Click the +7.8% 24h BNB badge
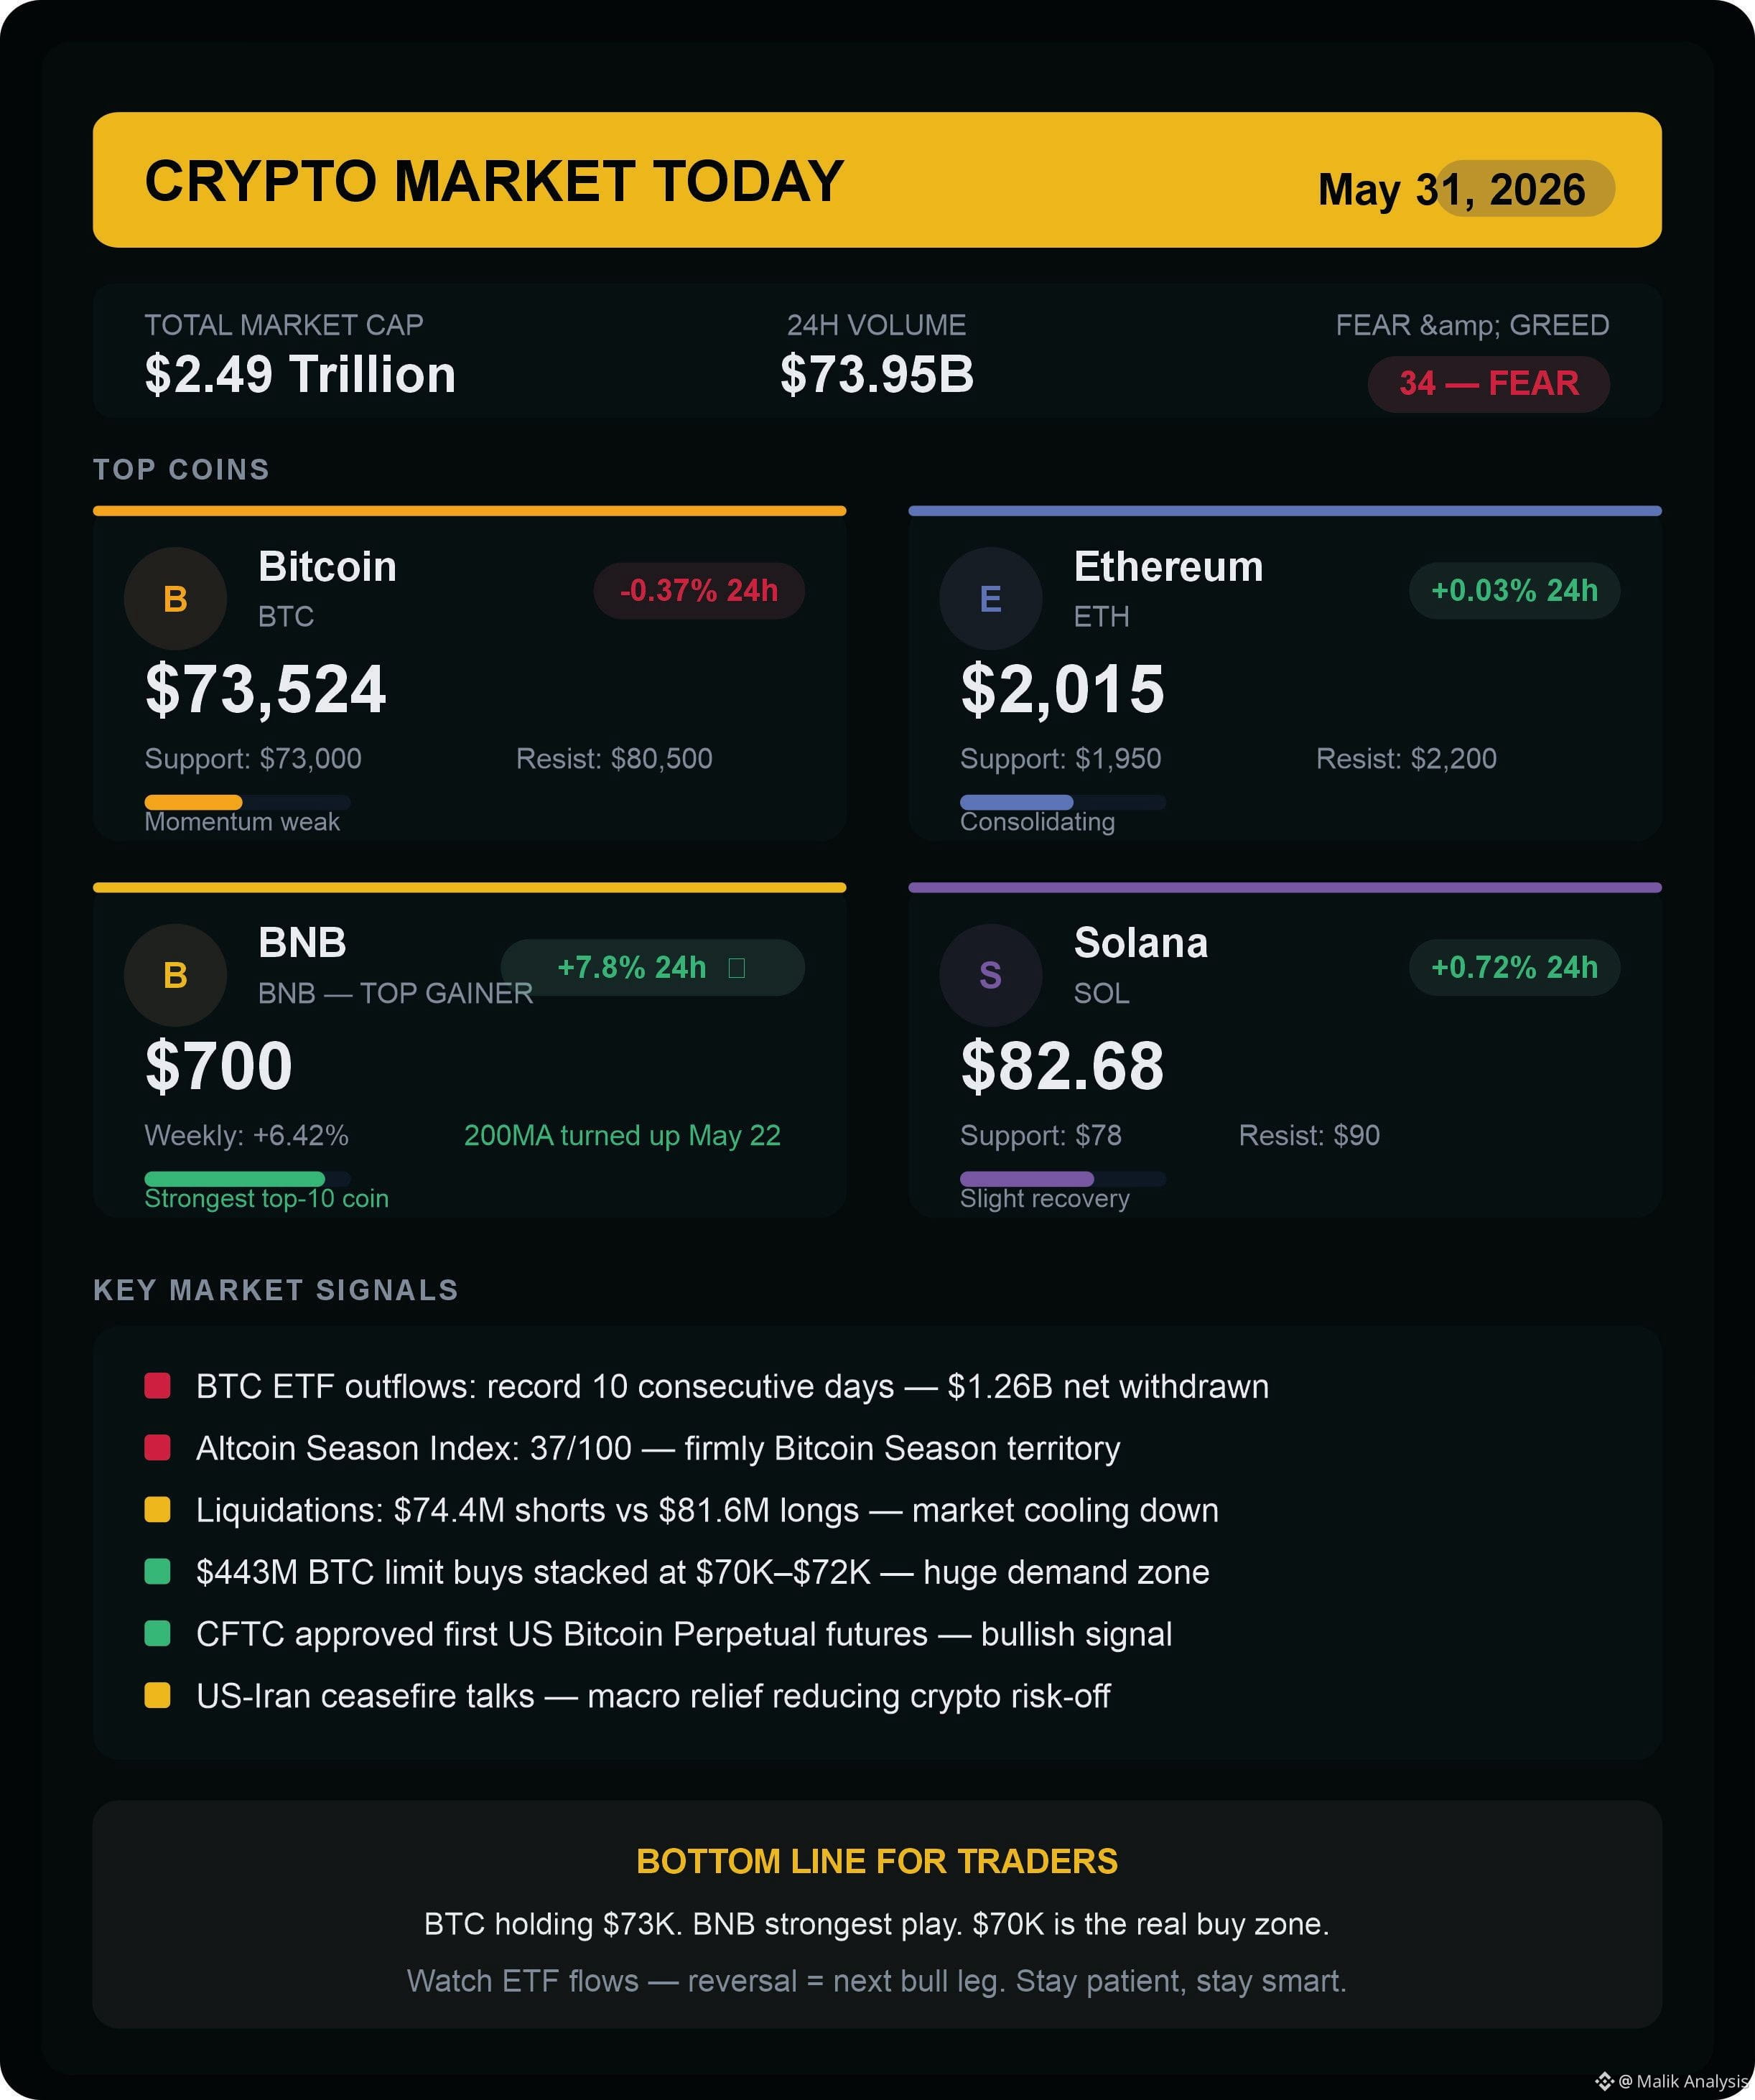 point(652,967)
